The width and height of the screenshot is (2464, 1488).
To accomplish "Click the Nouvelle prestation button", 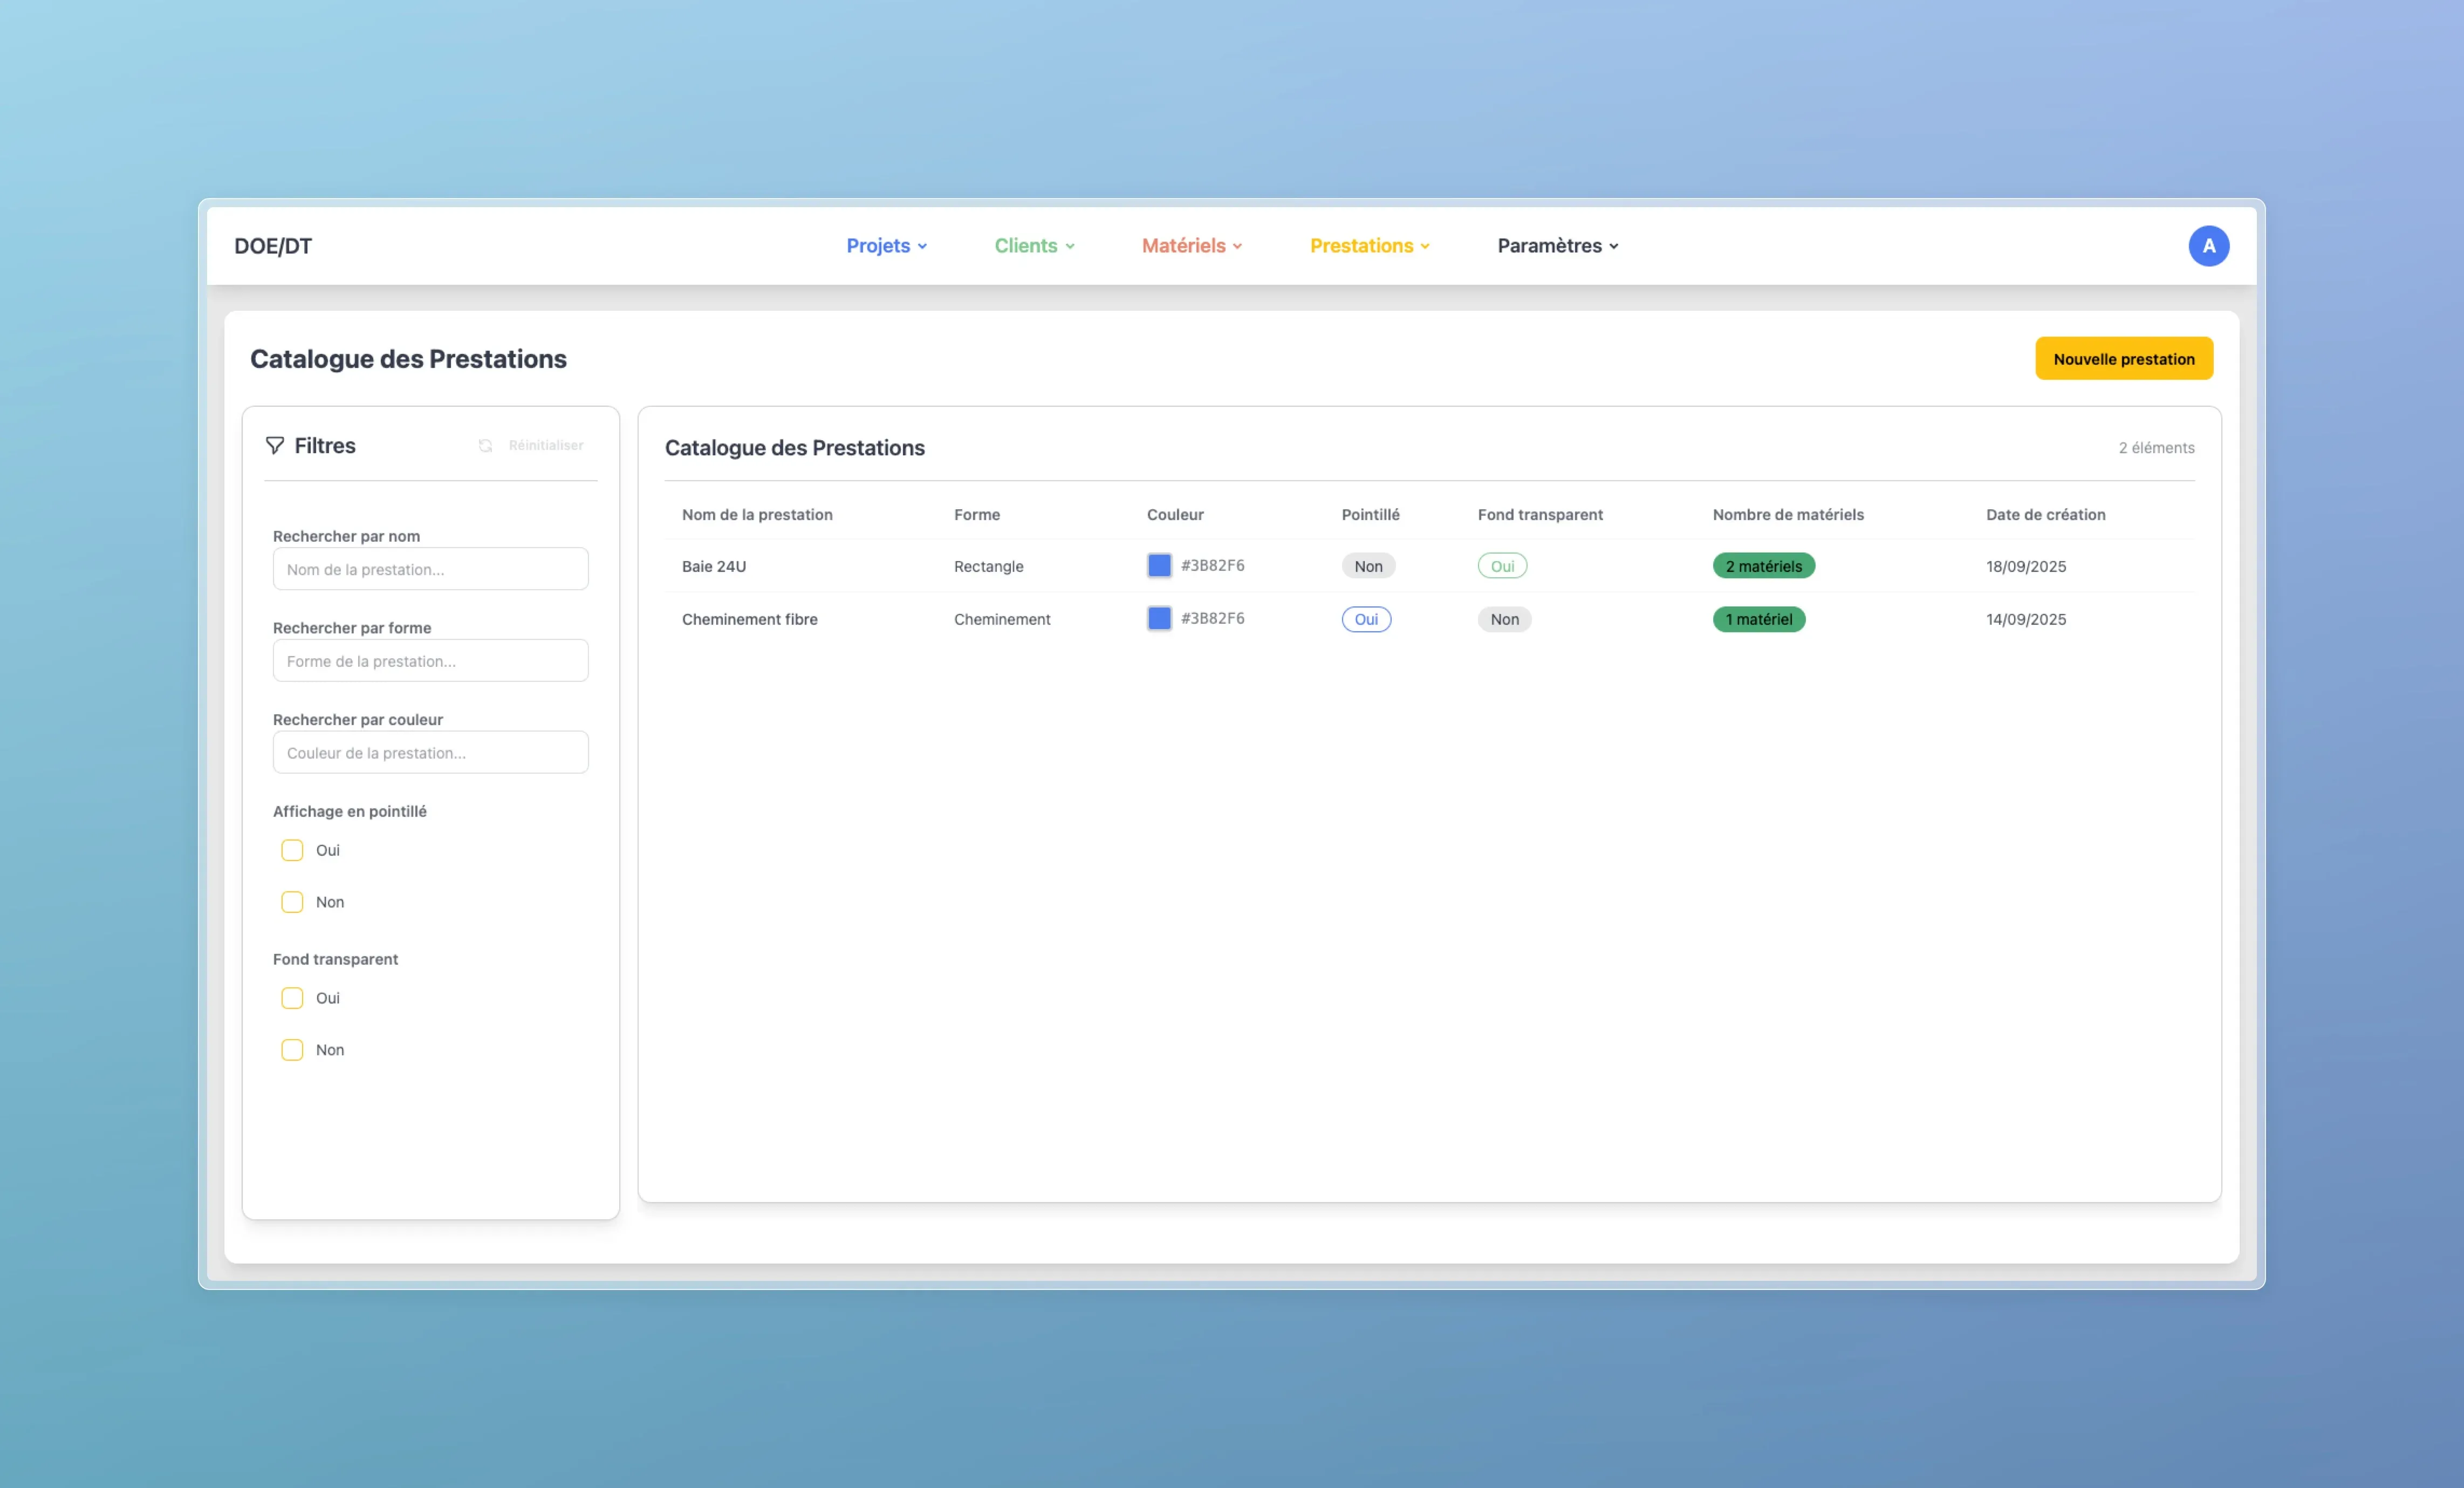I will click(2123, 359).
